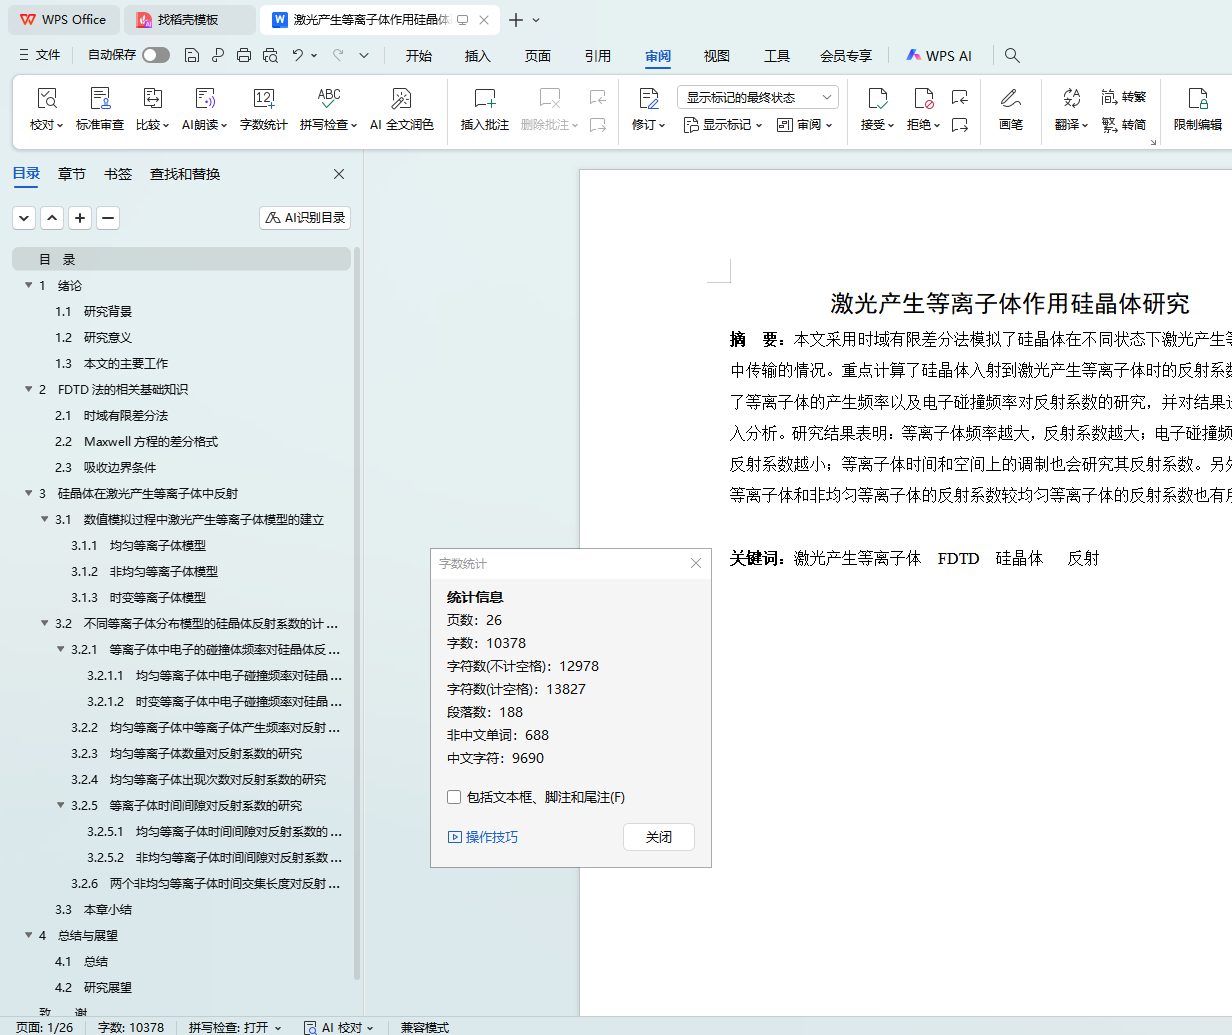
Task: Toggle the 自动保存 autosave switch
Action: coord(156,55)
